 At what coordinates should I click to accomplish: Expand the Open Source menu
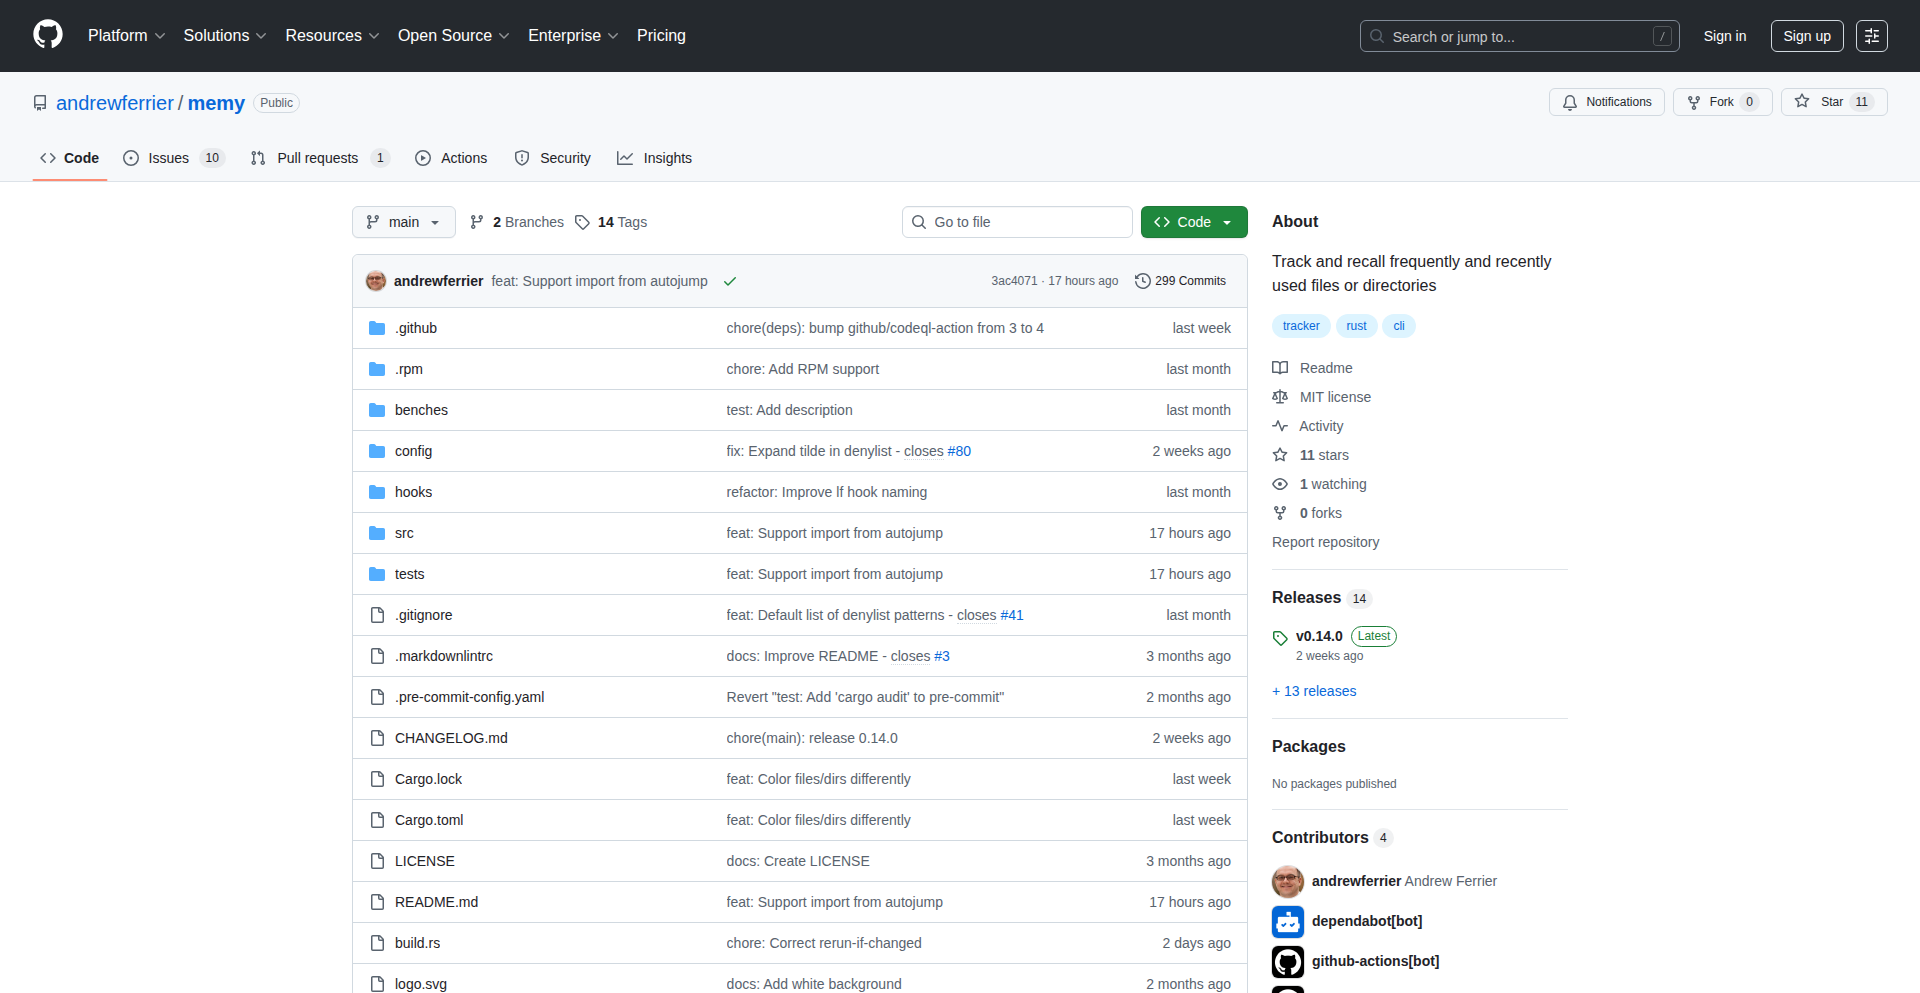[x=453, y=36]
